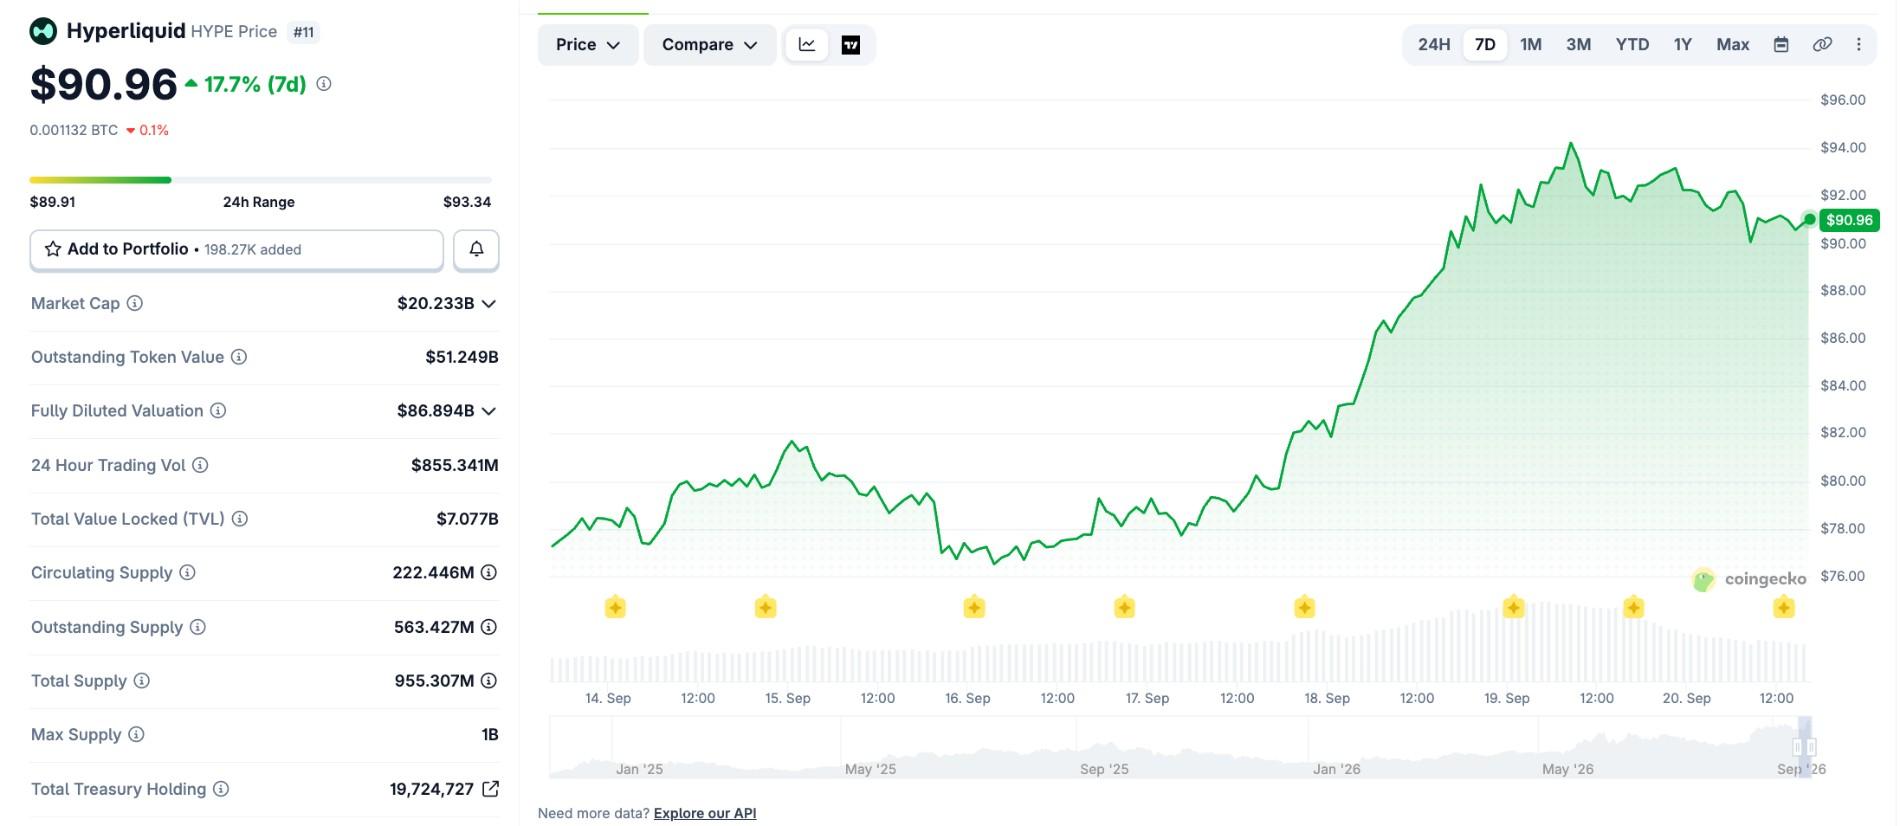1900x826 pixels.
Task: Click info icon next to Outstanding Token Value
Action: tap(239, 357)
